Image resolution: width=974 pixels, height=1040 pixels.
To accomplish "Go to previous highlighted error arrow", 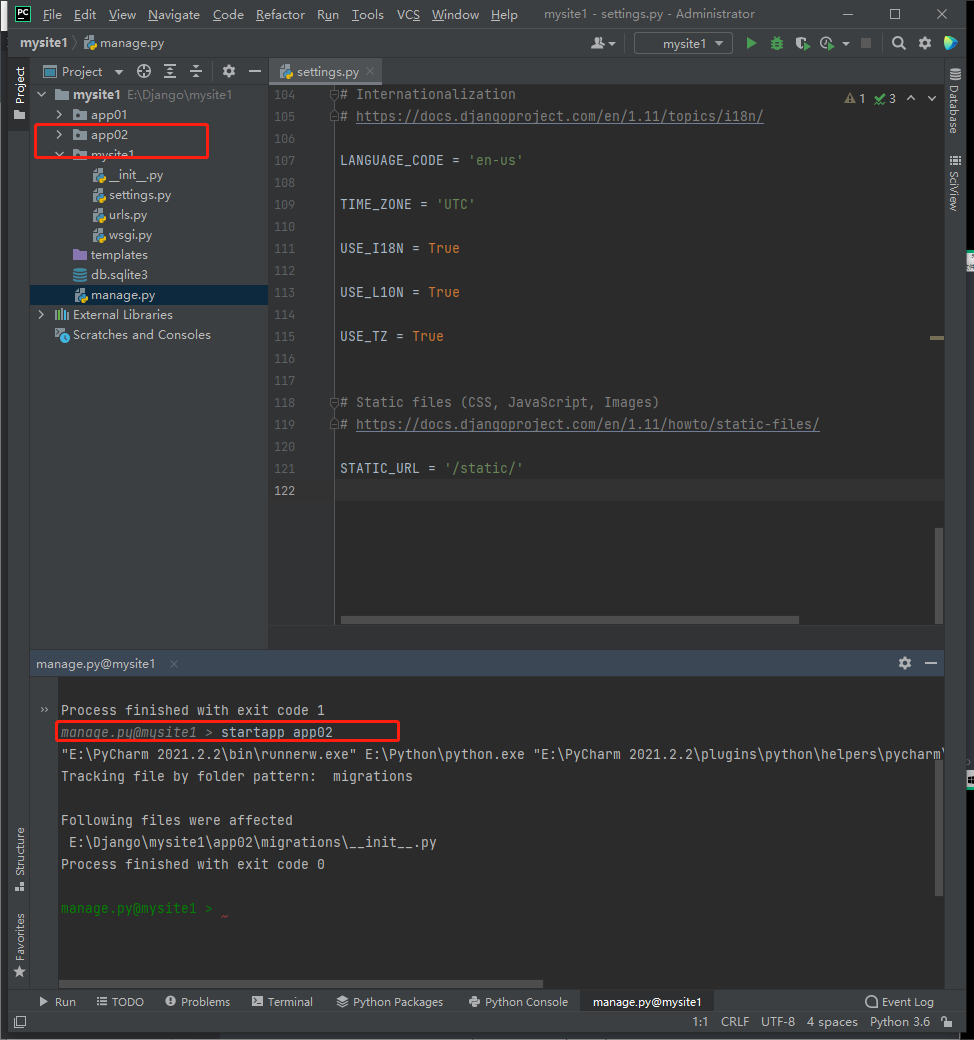I will click(911, 98).
